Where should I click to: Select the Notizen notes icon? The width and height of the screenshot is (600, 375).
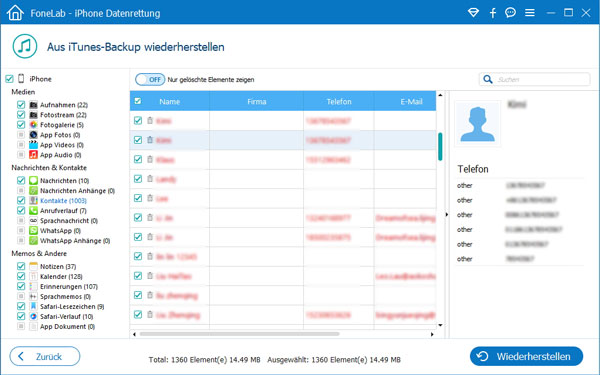click(33, 266)
